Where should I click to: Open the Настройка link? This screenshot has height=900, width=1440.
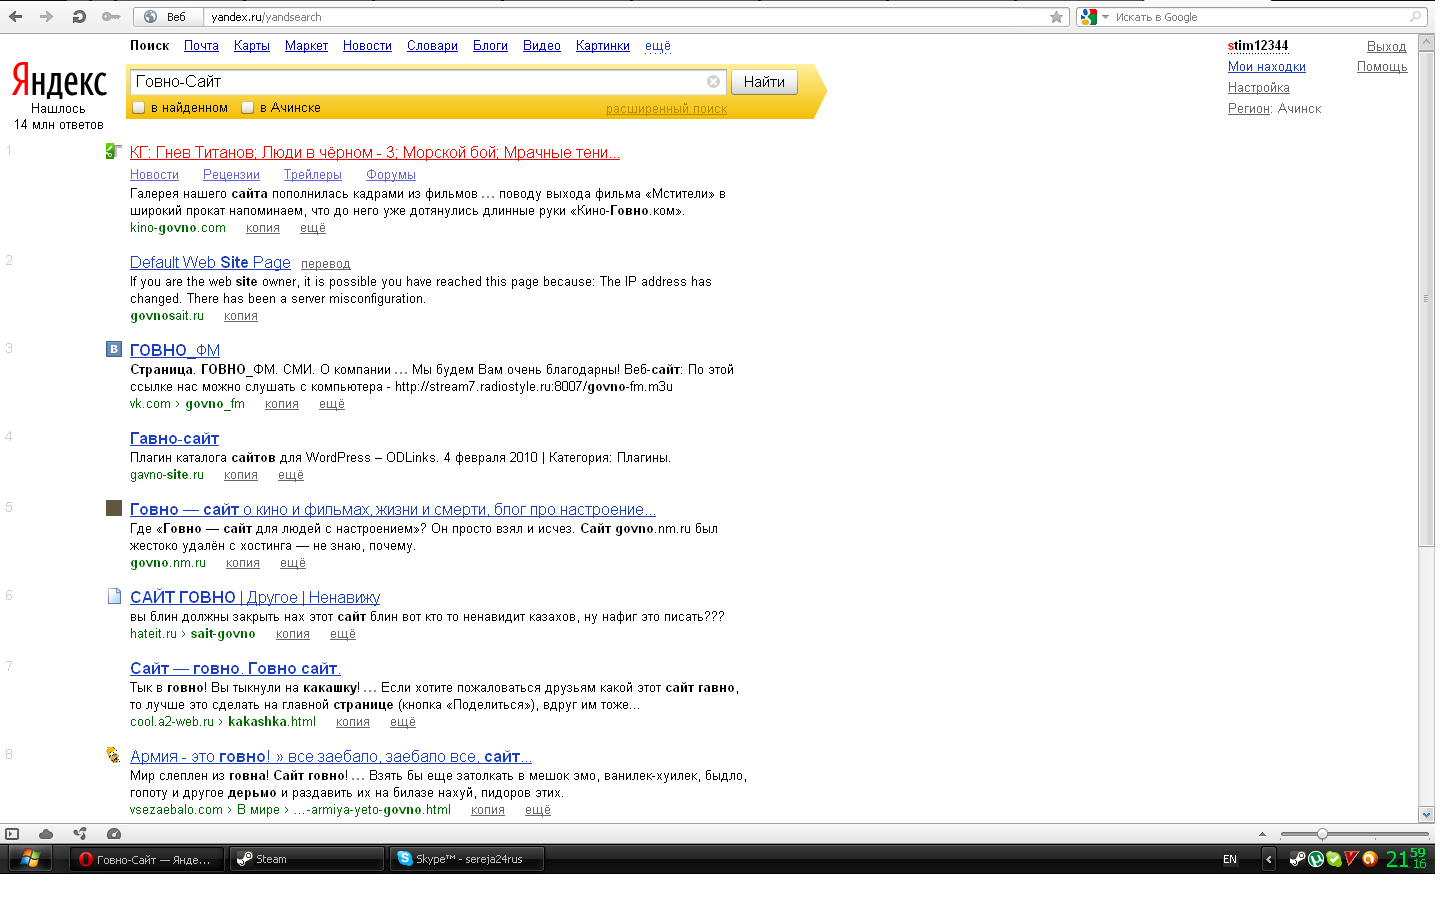[x=1259, y=88]
